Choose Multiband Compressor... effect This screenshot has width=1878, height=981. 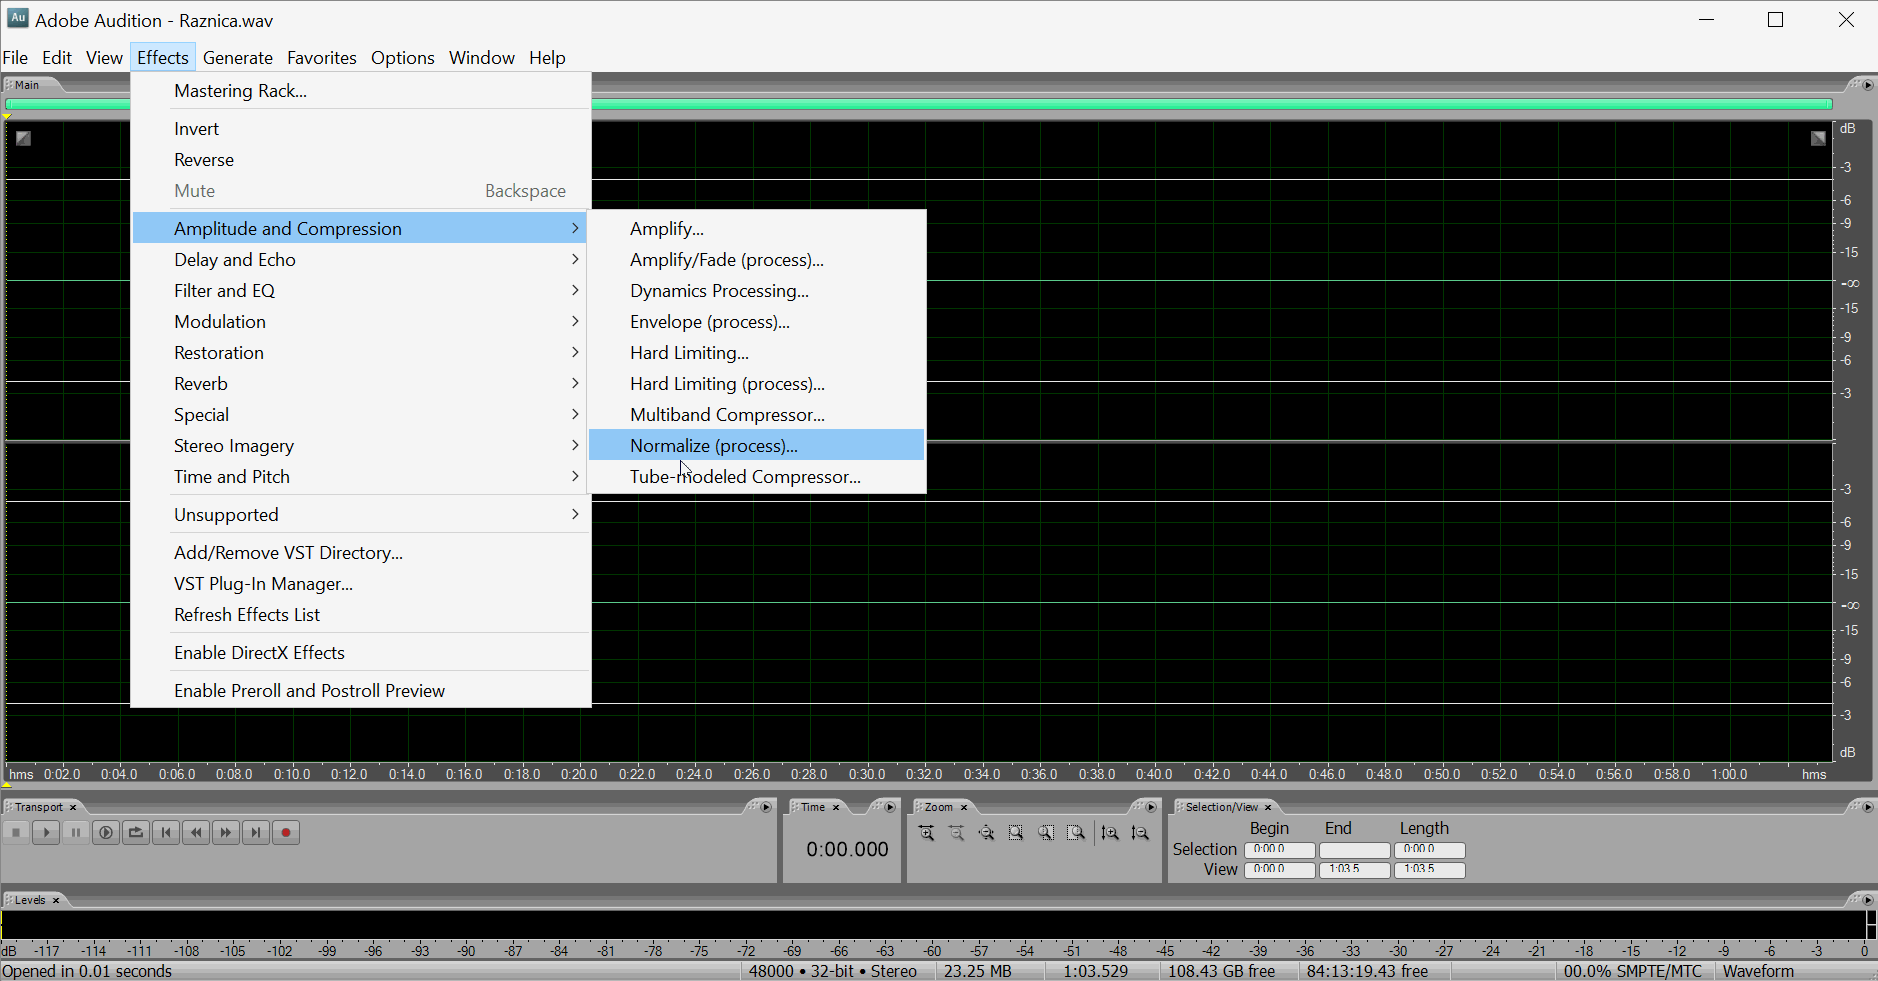point(757,415)
